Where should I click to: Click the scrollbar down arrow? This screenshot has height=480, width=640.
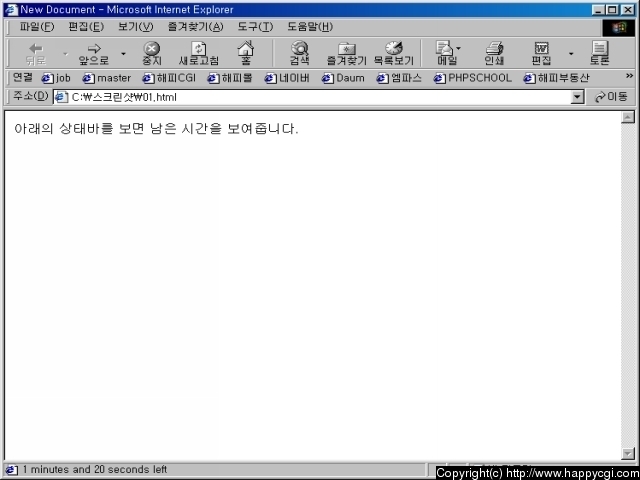tap(628, 453)
